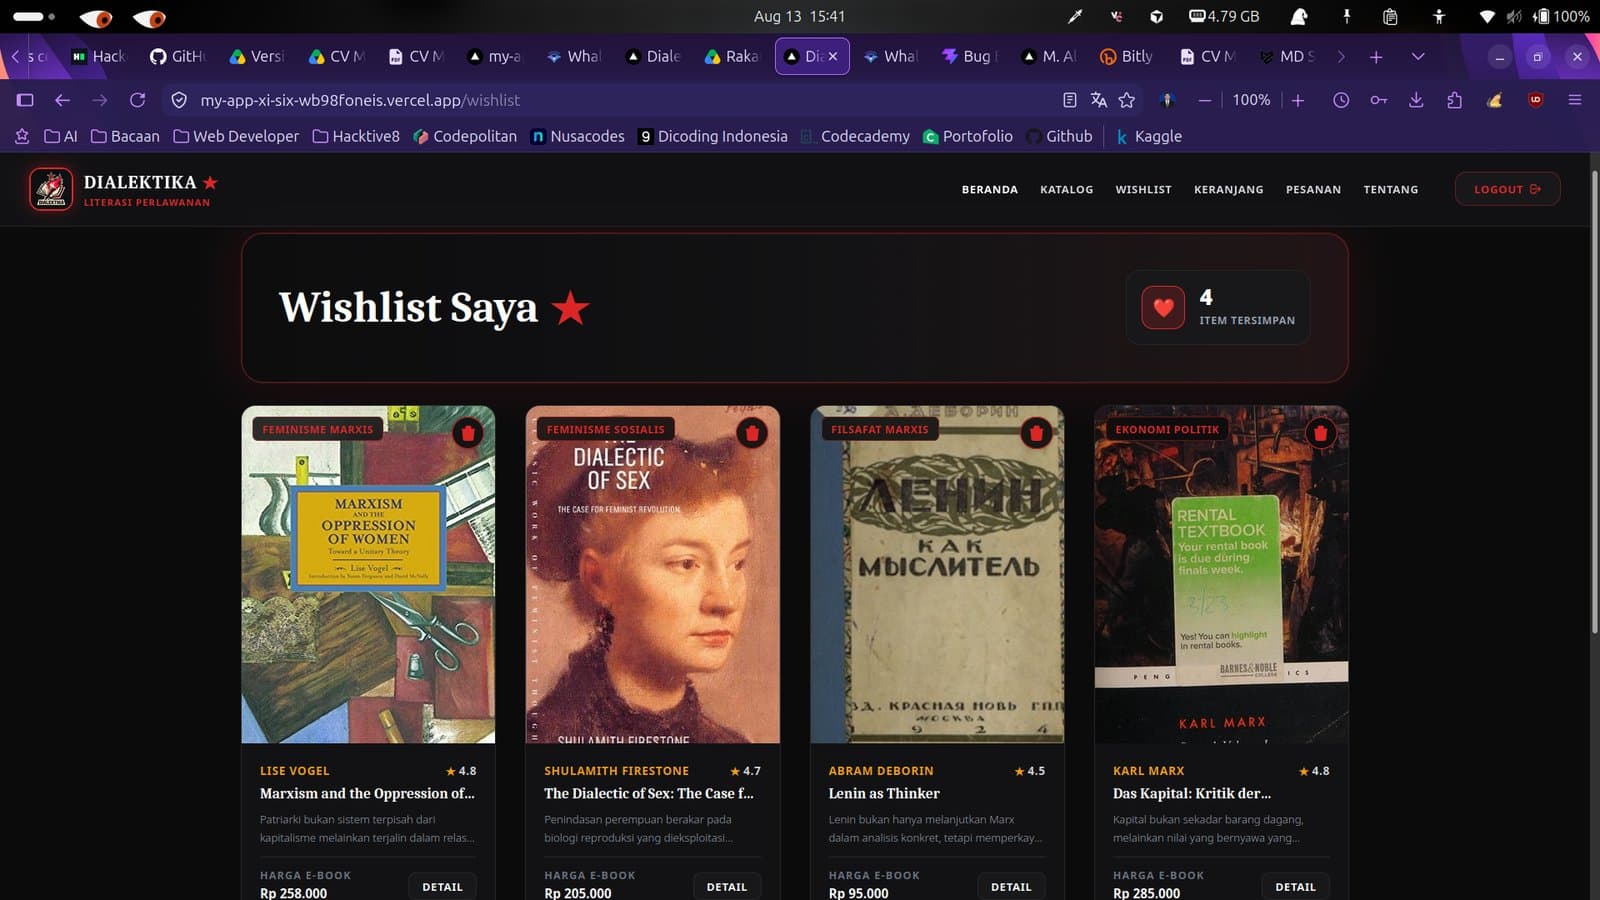
Task: Click the site security shield icon
Action: pos(179,100)
